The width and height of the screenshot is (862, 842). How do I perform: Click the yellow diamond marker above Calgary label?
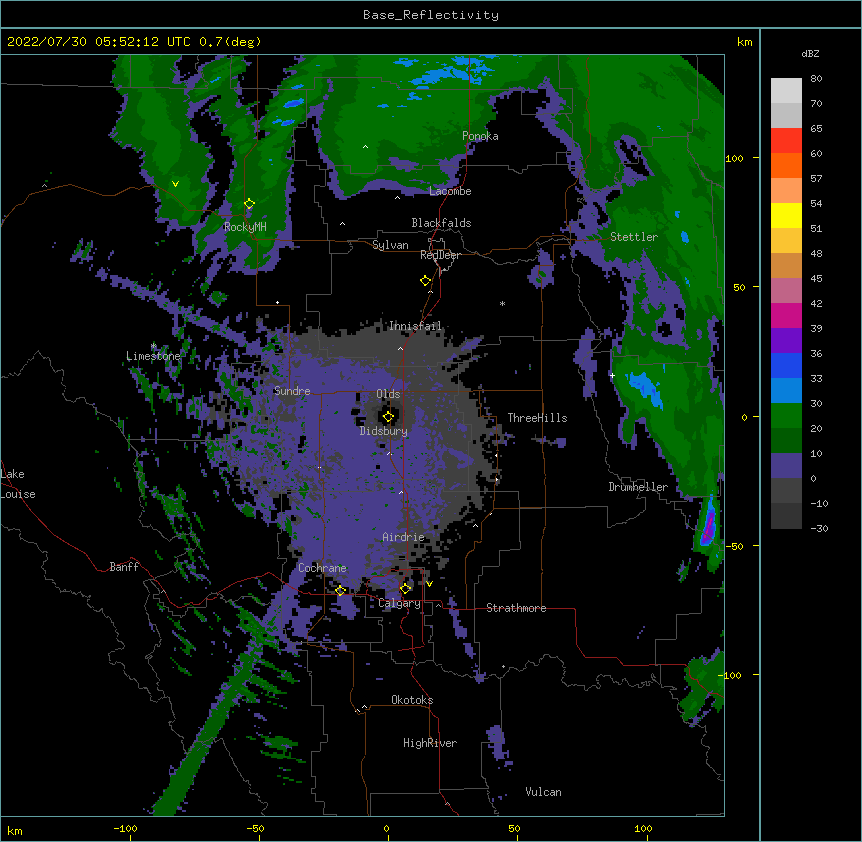pos(405,589)
